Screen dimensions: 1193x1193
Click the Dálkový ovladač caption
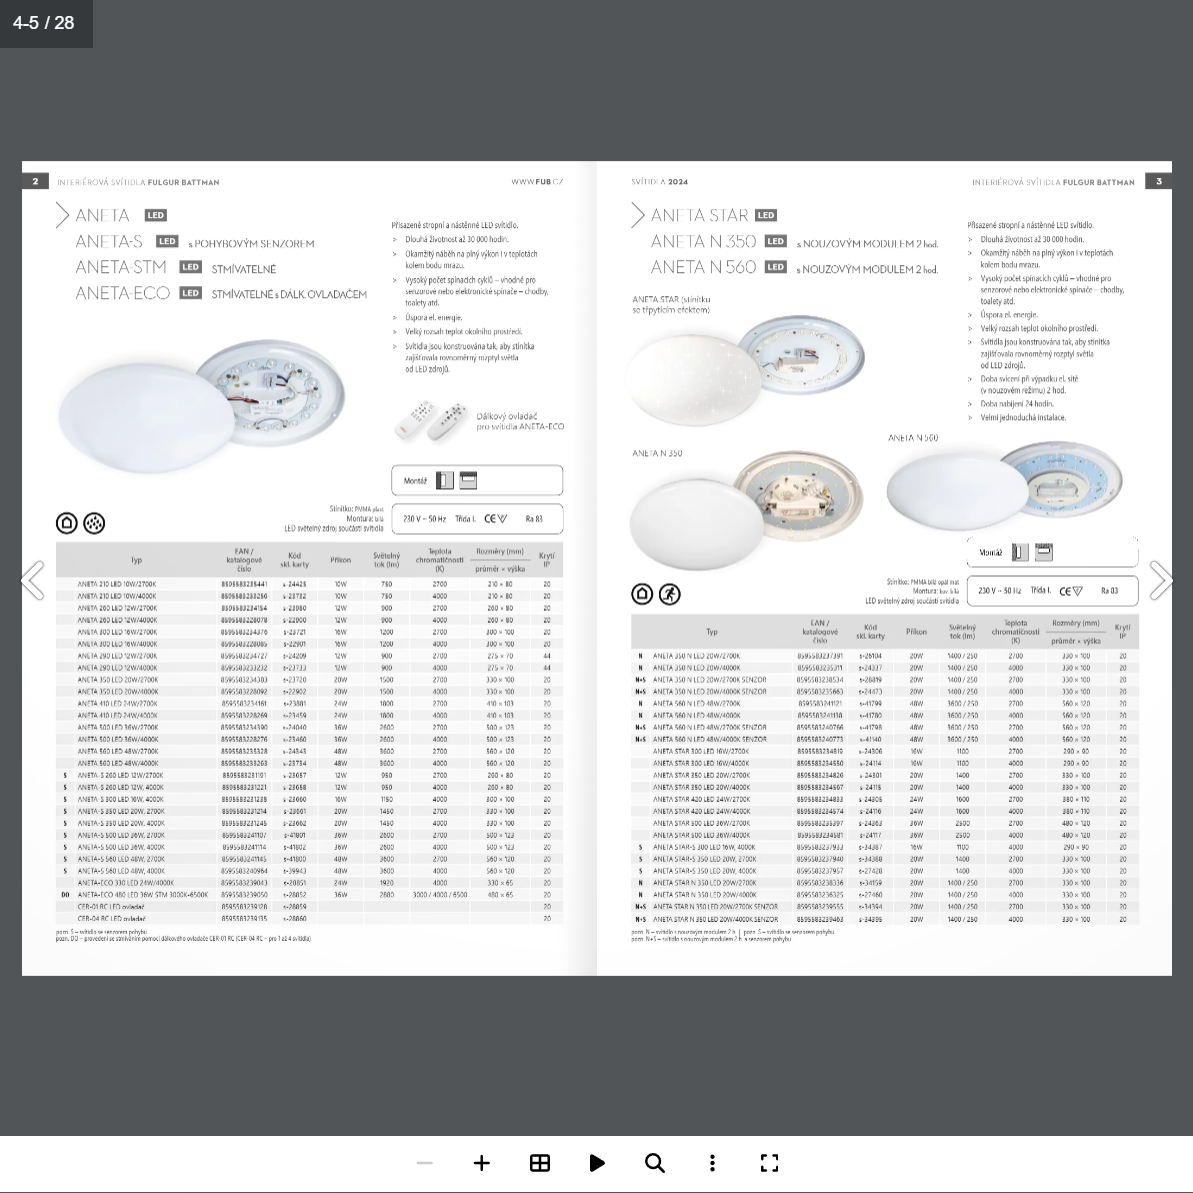coord(520,422)
